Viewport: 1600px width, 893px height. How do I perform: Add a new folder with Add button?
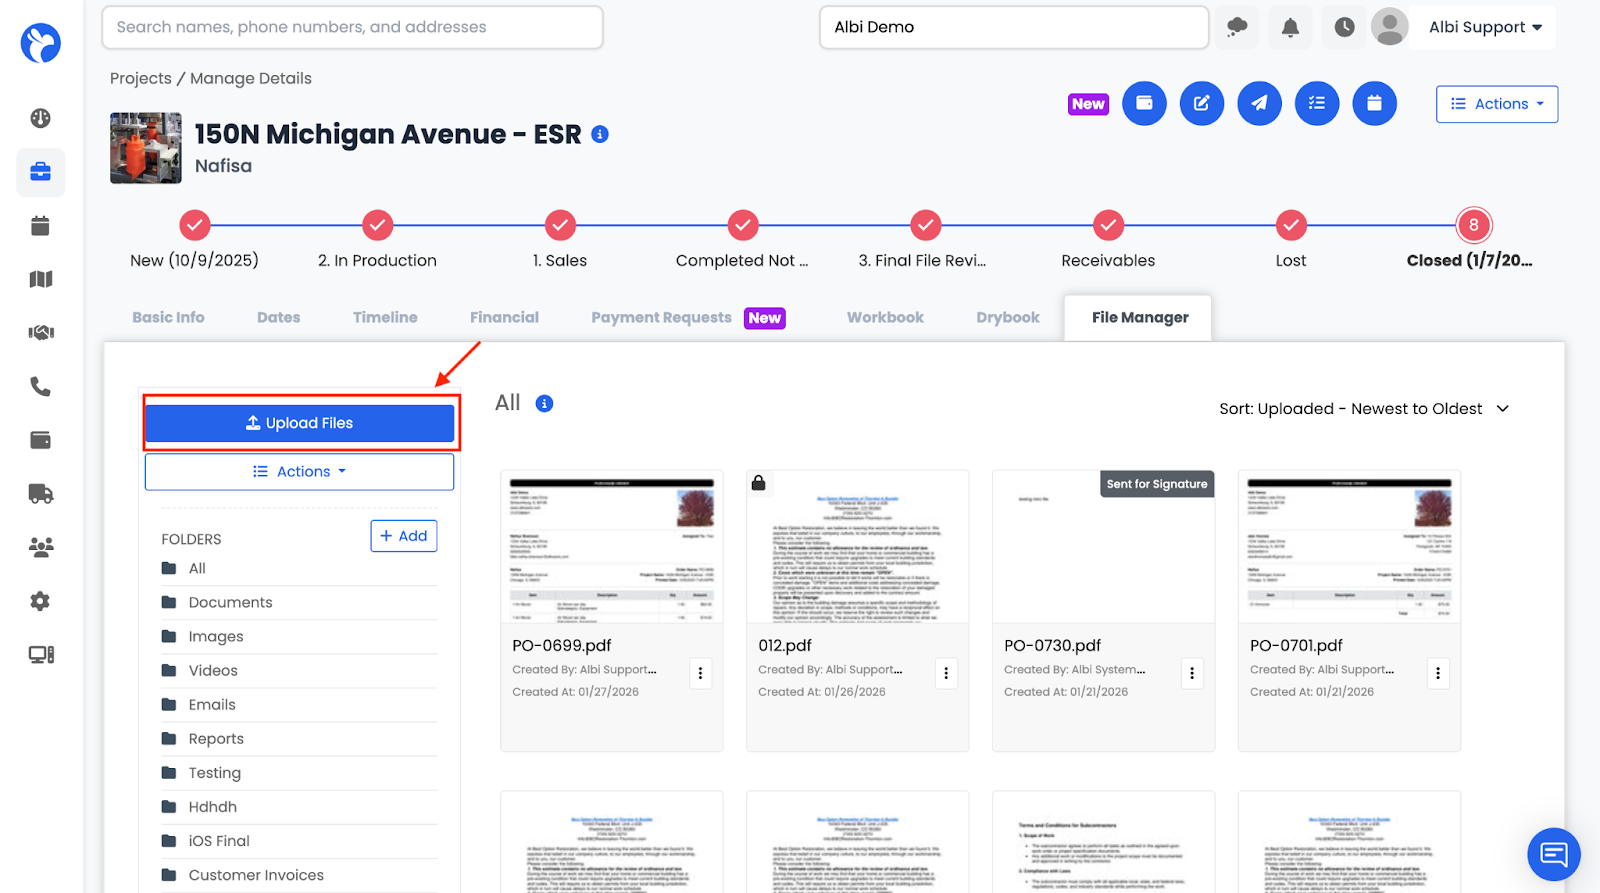(403, 536)
